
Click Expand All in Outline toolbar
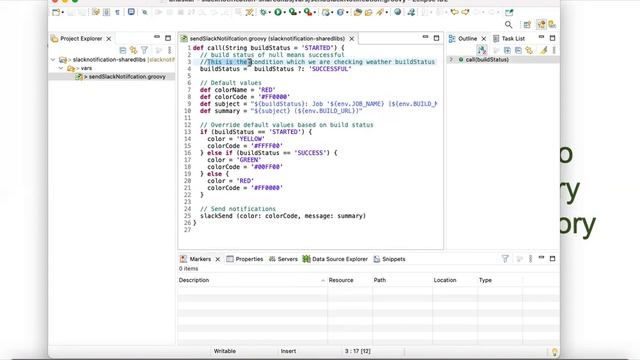point(507,50)
